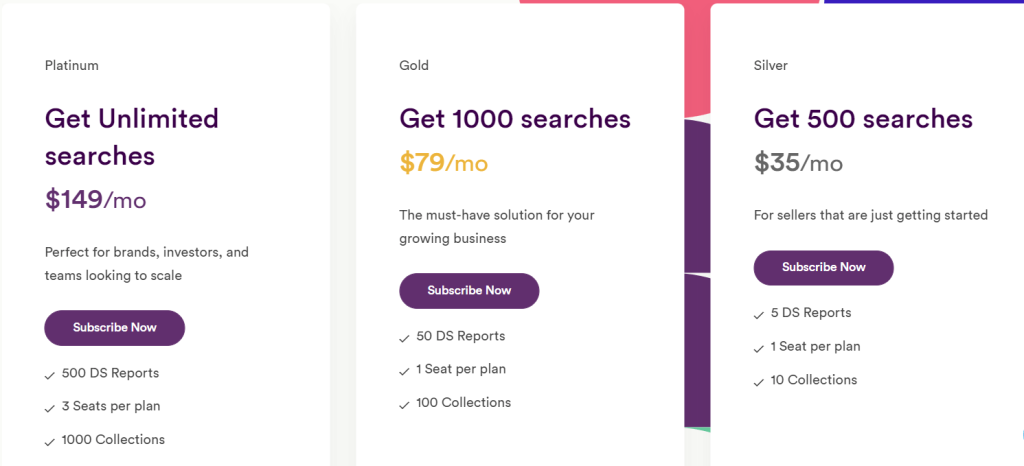Select the Get 500 searches heading

863,119
